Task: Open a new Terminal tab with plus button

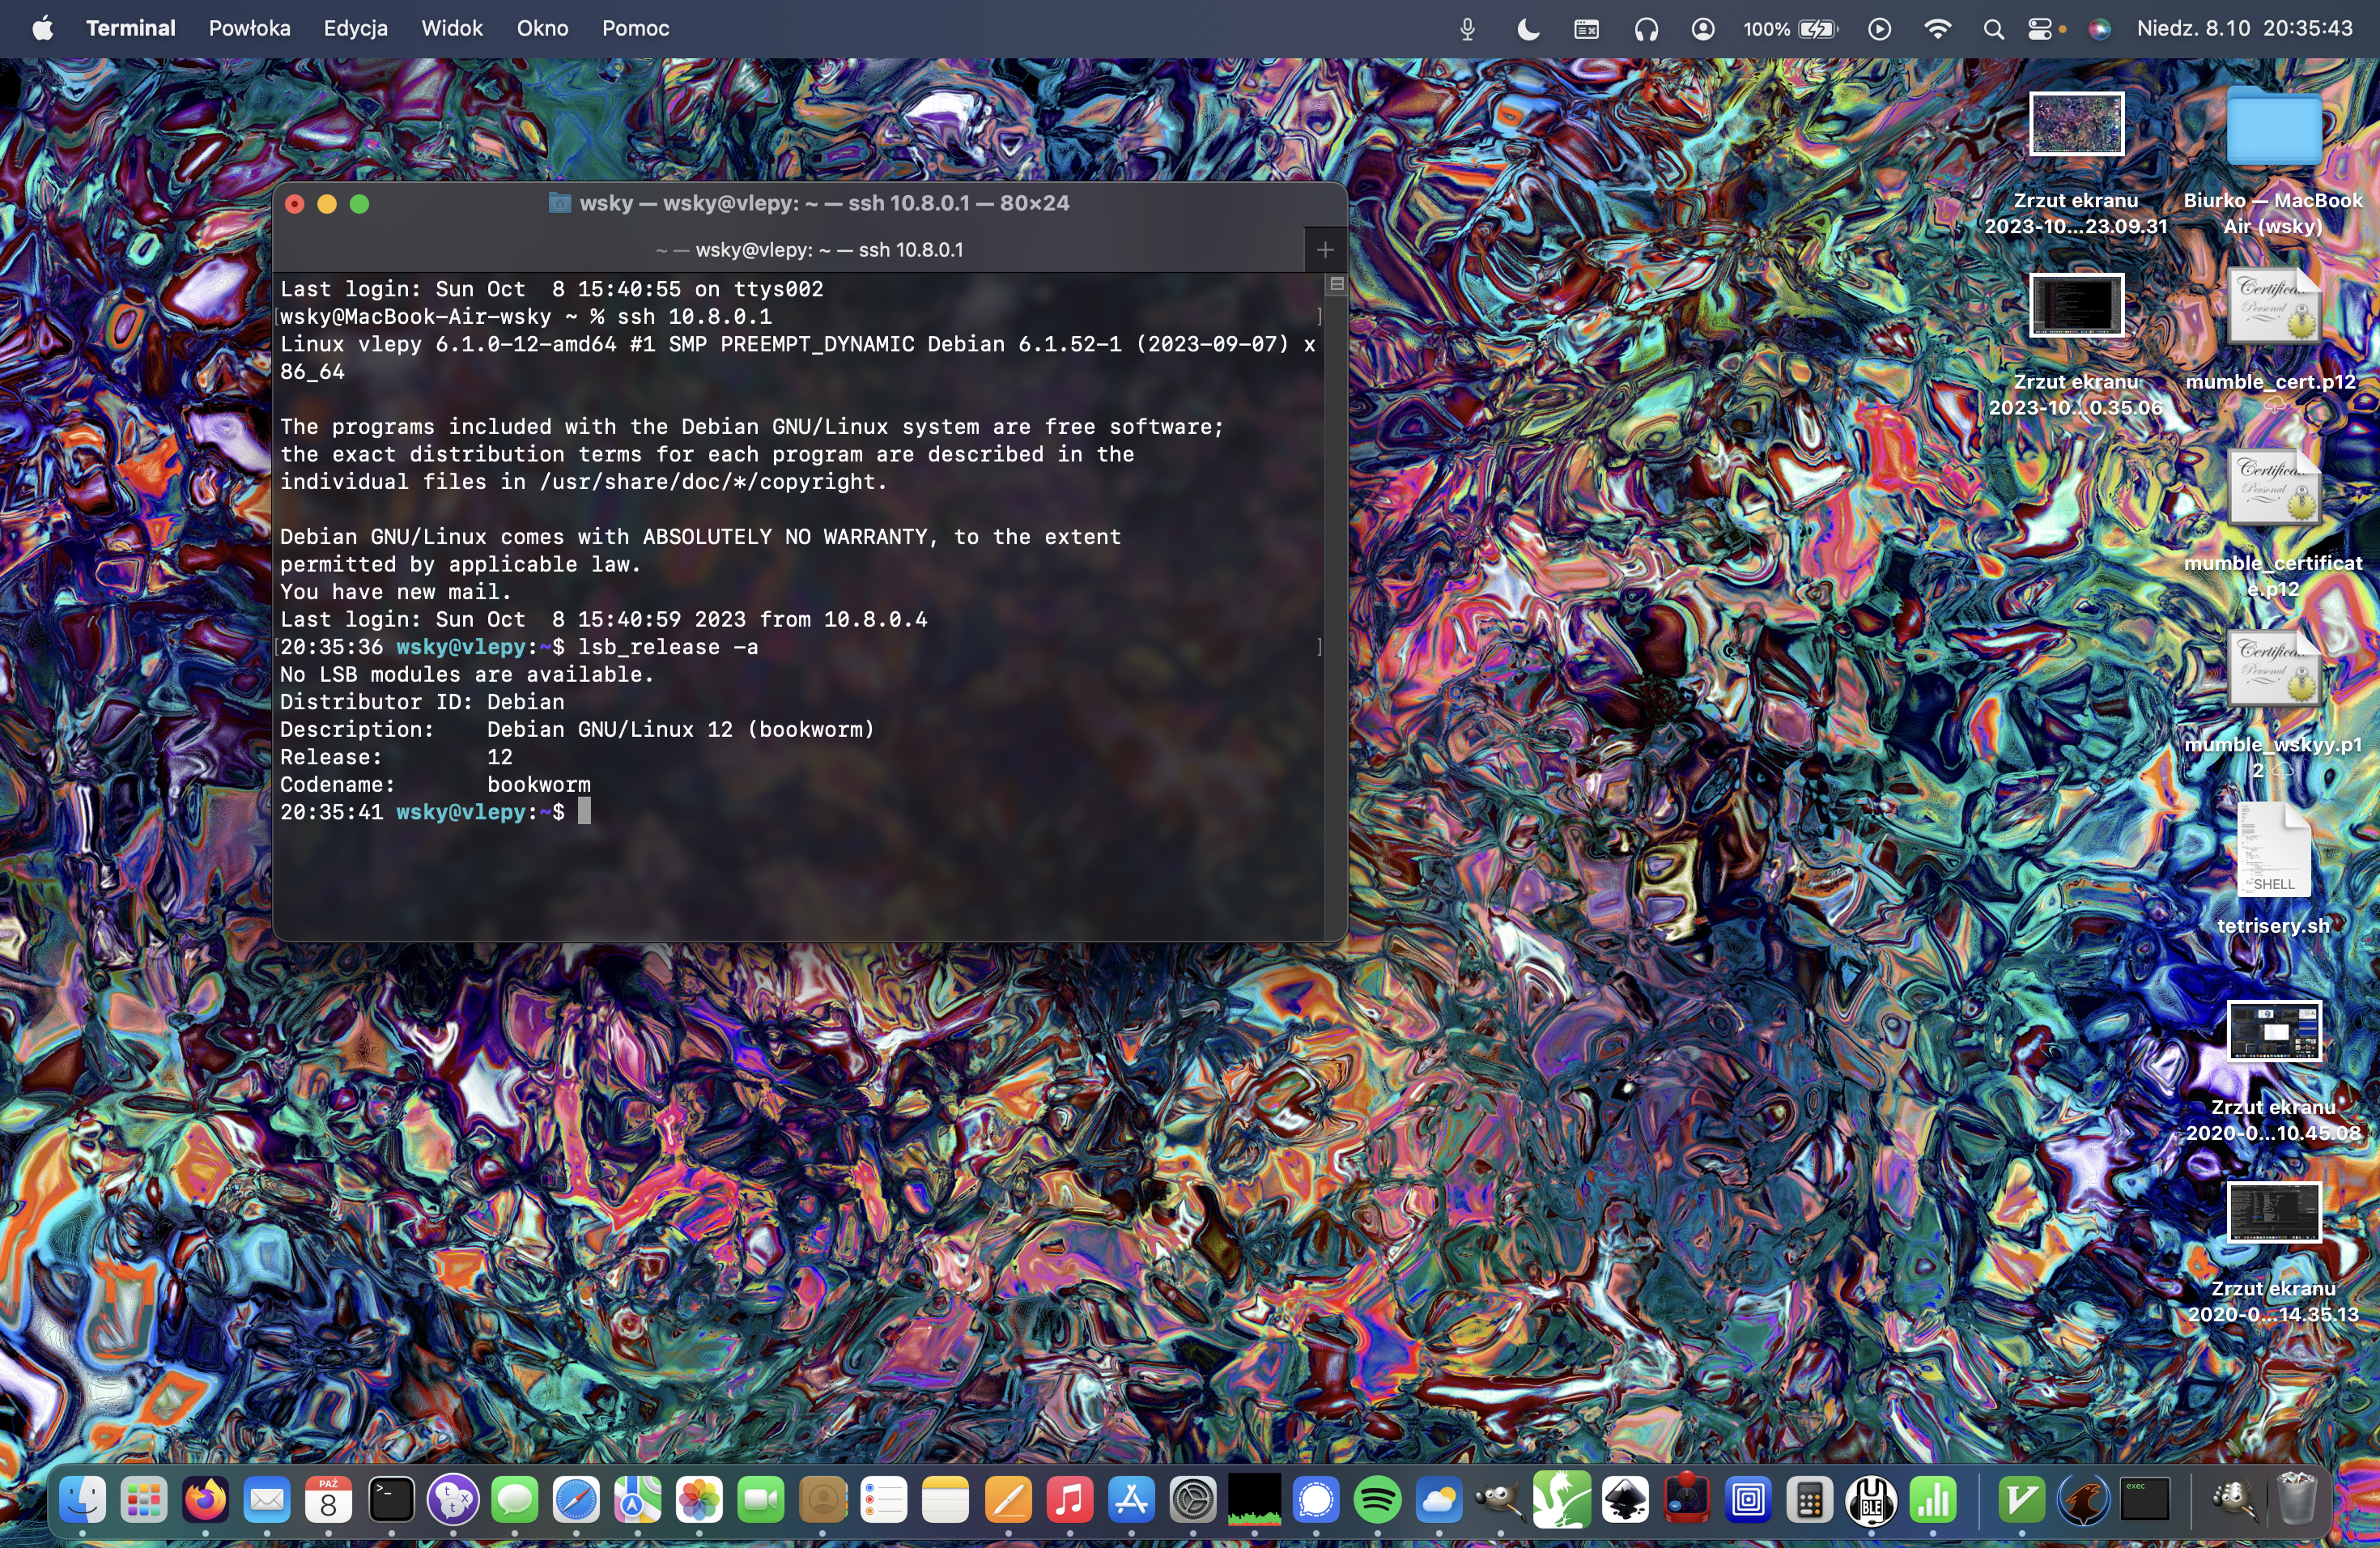Action: pyautogui.click(x=1325, y=250)
